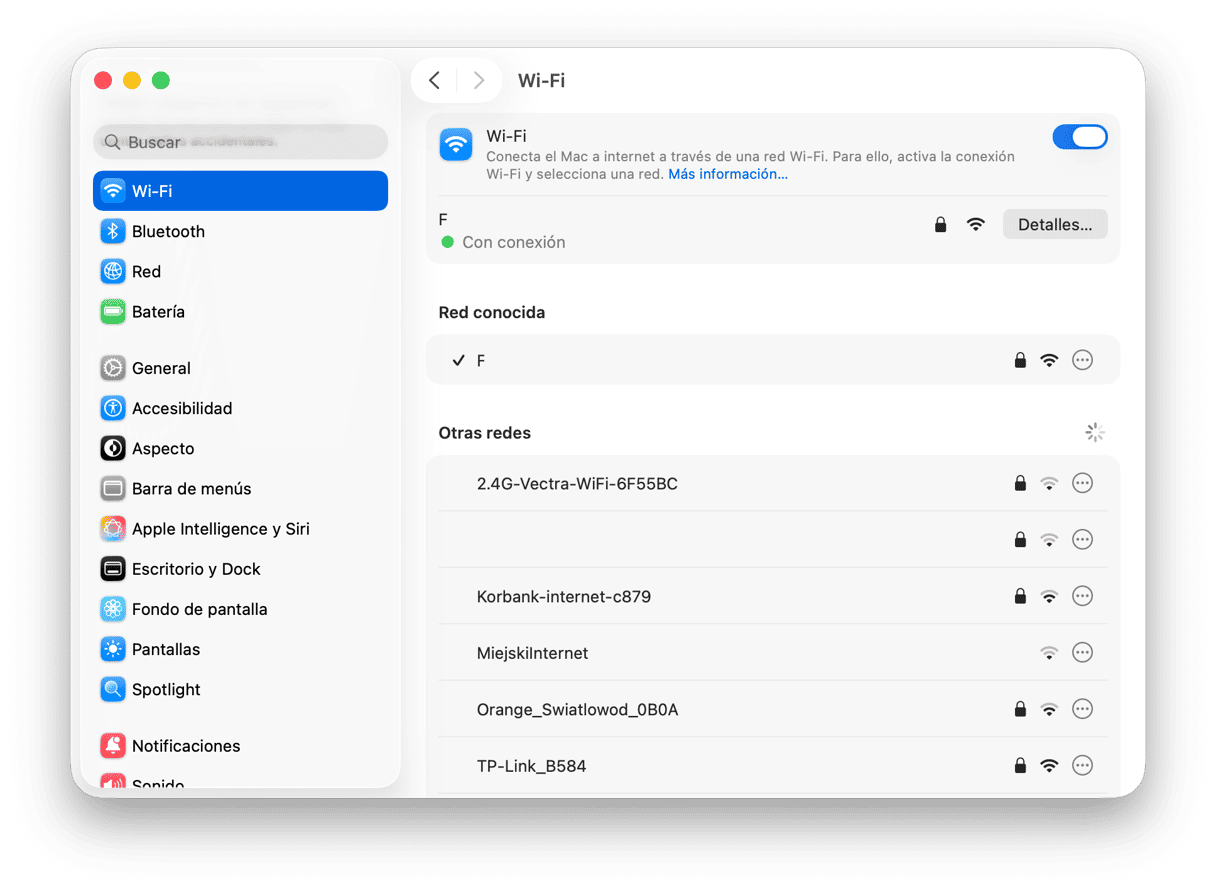This screenshot has width=1216, height=891.
Task: Click the Apple Intelligence y Siri icon
Action: 113,529
